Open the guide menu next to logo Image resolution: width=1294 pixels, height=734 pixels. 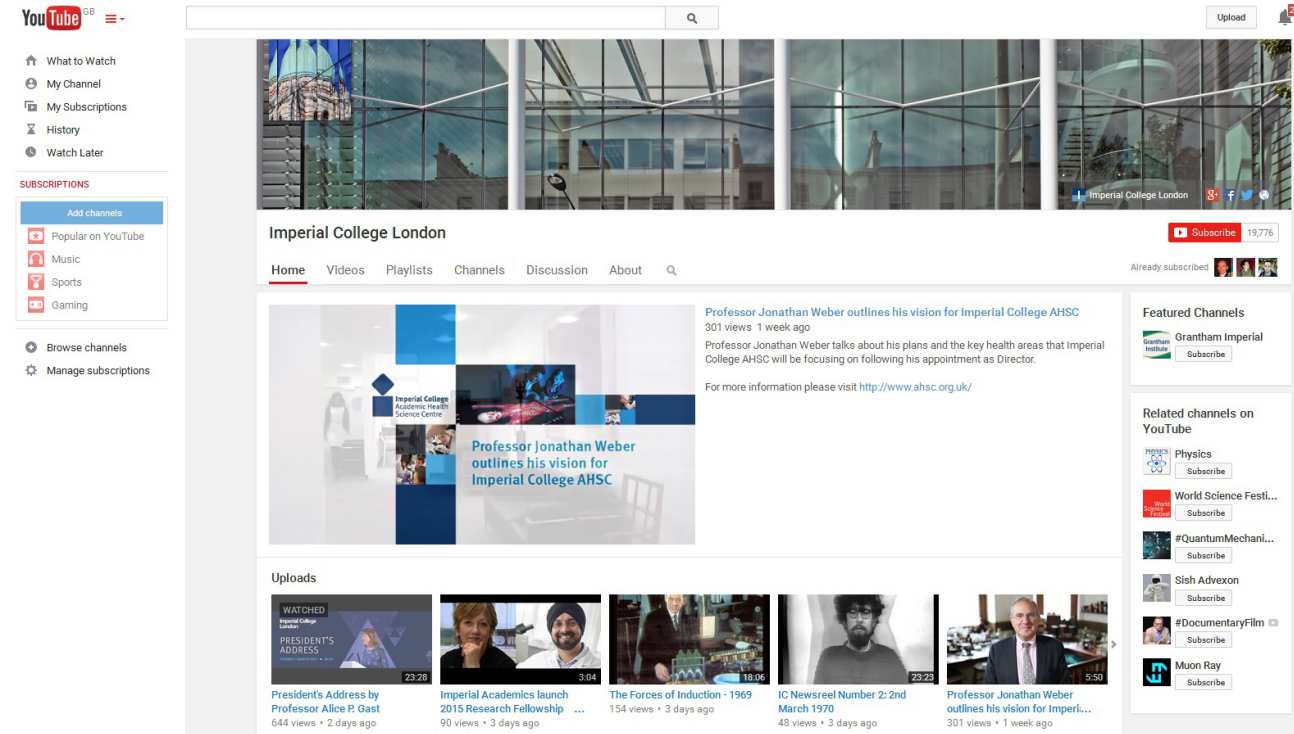click(x=115, y=19)
